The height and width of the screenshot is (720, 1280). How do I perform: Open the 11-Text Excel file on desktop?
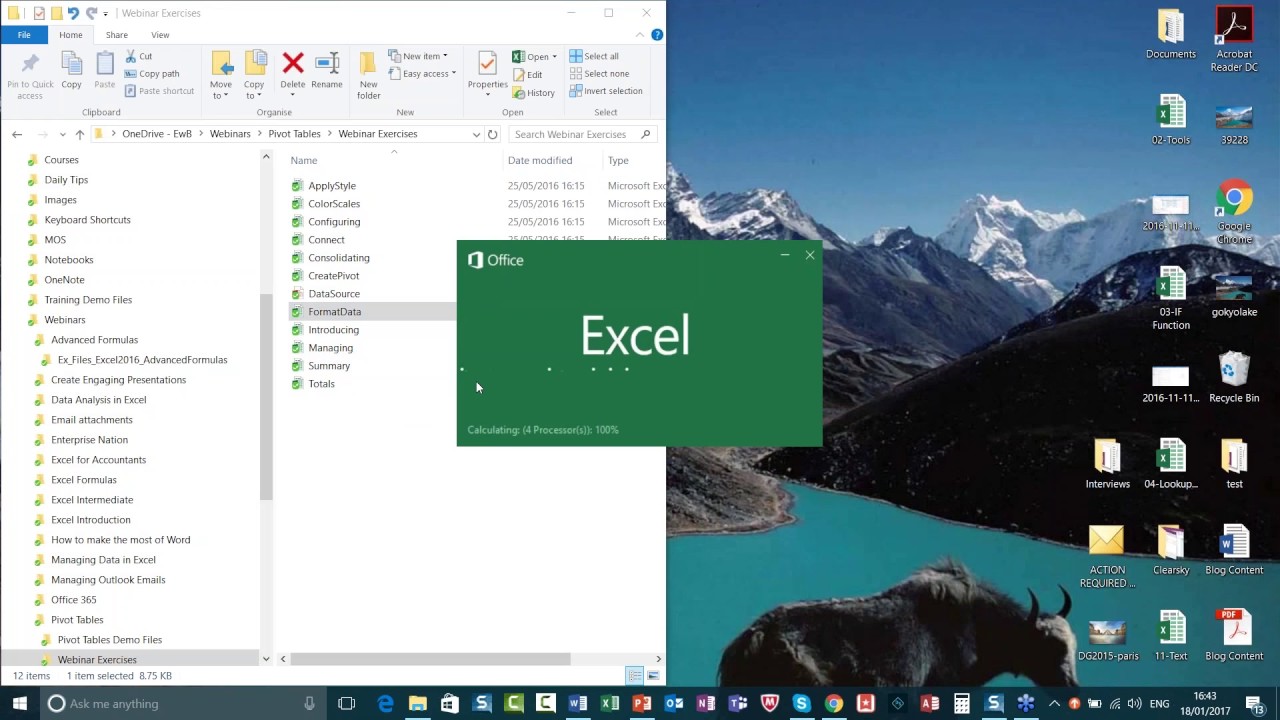coord(1170,635)
